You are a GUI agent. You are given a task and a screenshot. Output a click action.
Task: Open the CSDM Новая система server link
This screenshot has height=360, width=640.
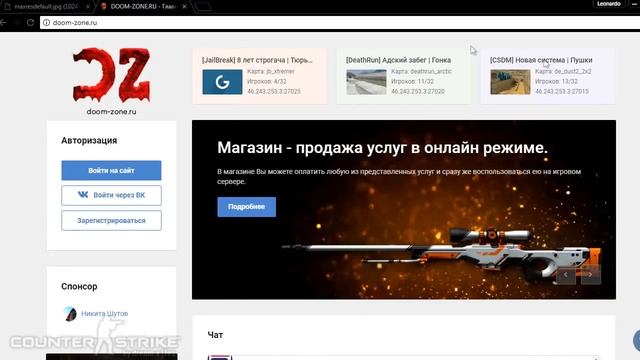[541, 60]
